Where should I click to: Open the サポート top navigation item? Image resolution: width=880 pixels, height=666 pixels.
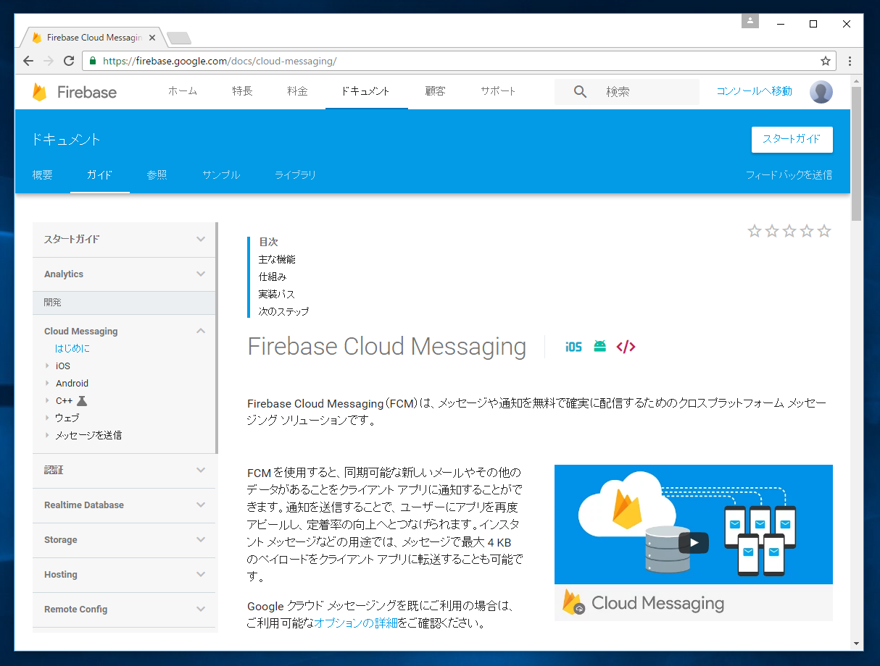pyautogui.click(x=498, y=91)
